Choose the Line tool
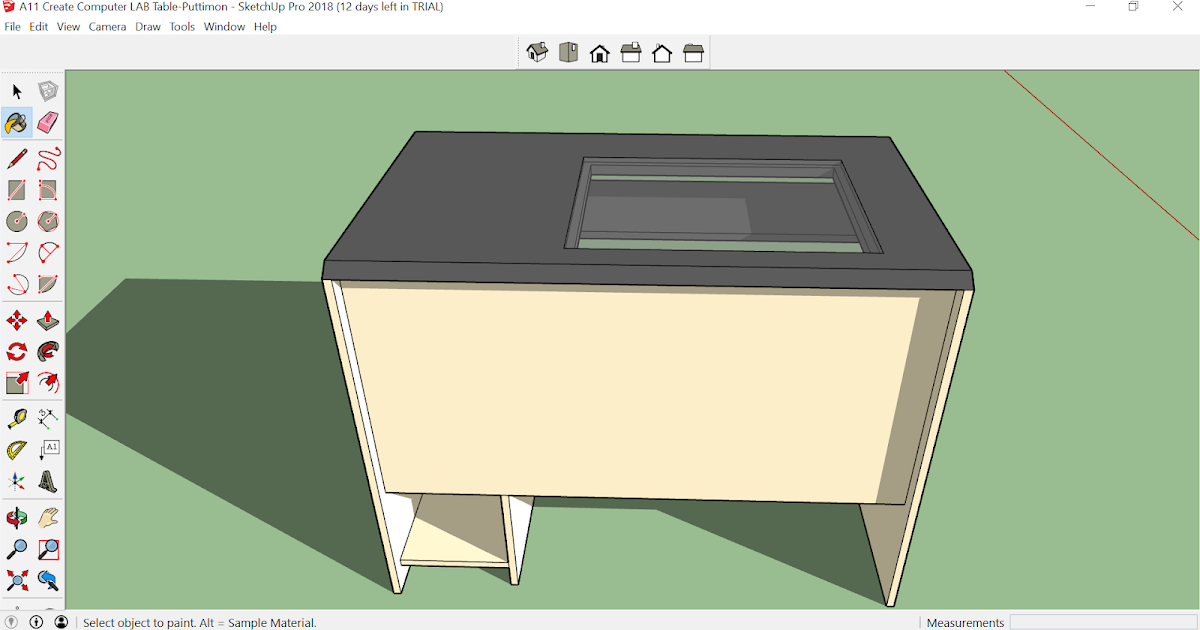The width and height of the screenshot is (1200, 630). (x=16, y=158)
